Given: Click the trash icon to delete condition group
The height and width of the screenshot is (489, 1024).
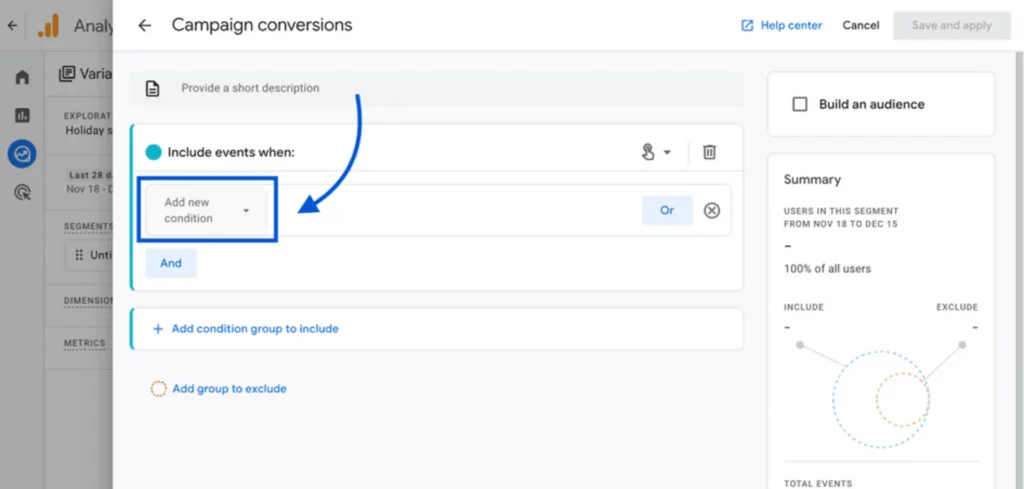Looking at the screenshot, I should point(709,152).
